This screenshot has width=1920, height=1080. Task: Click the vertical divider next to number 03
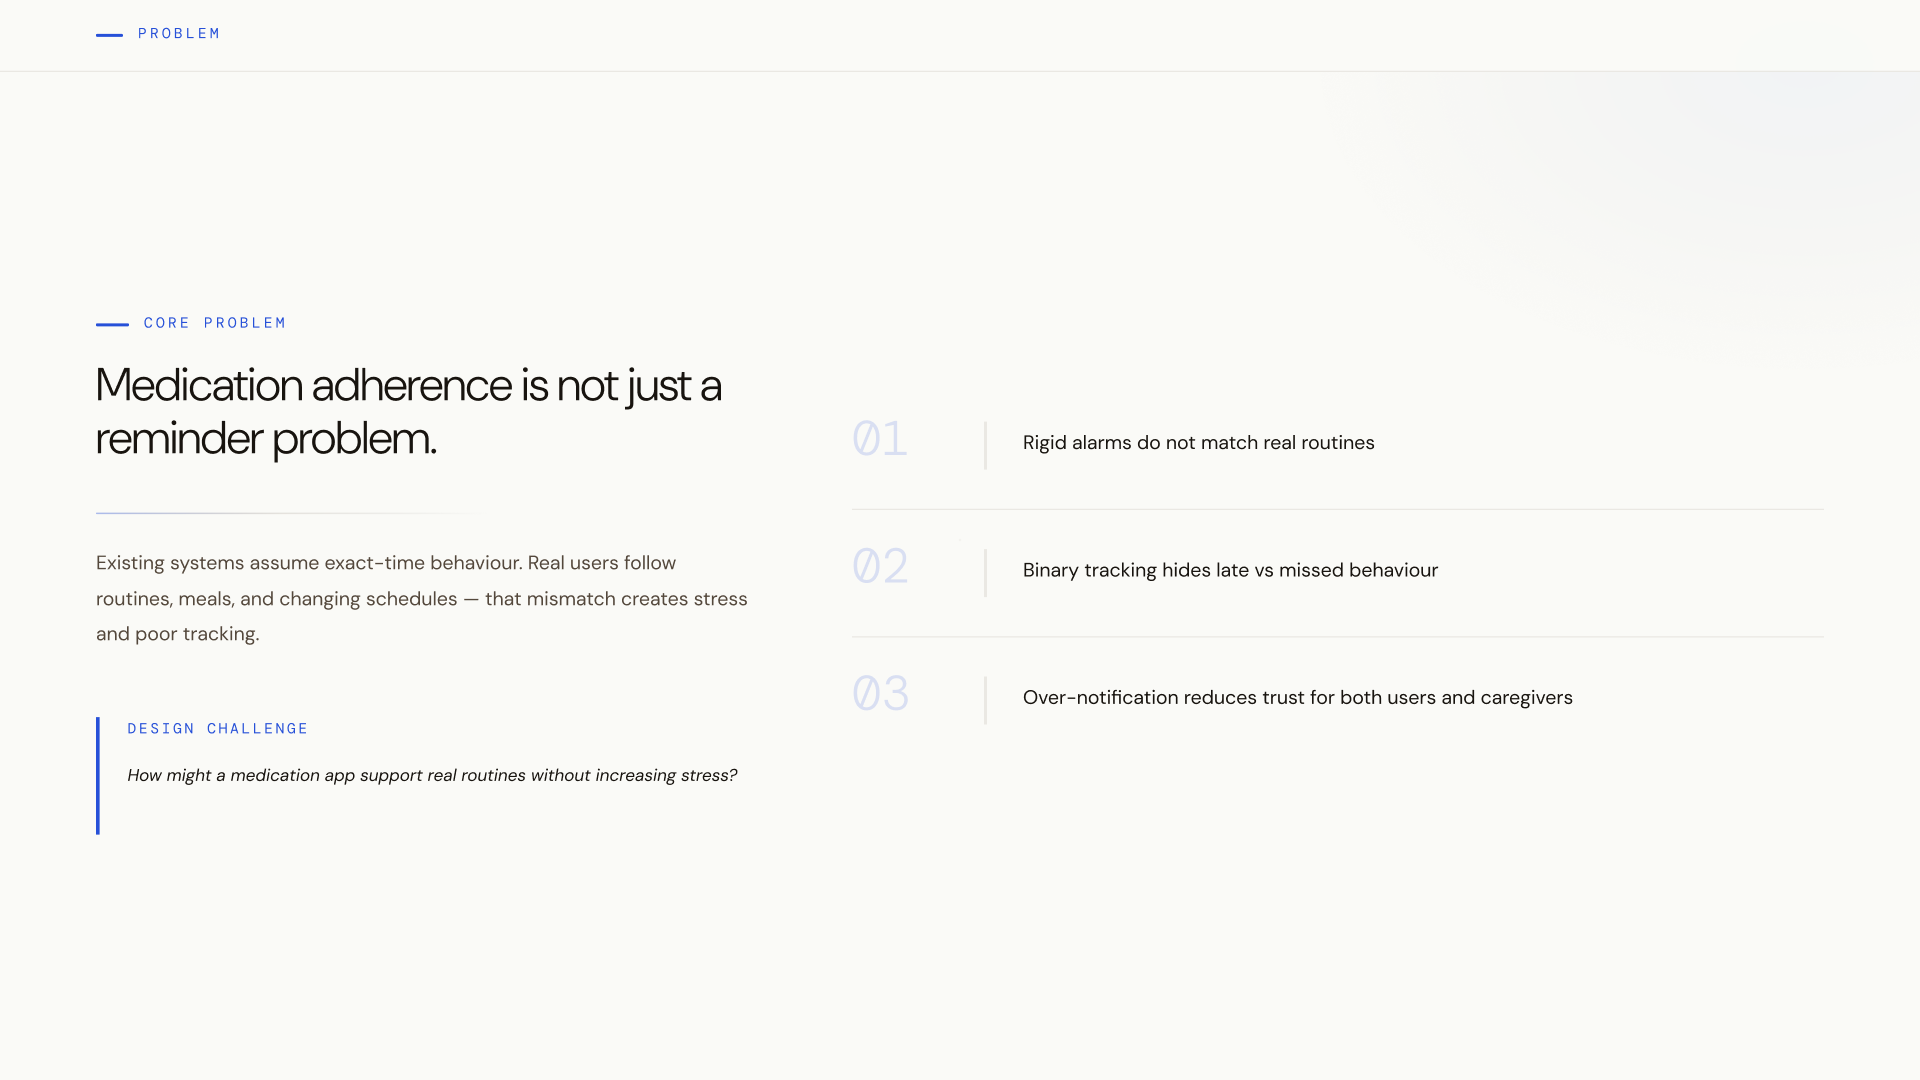click(x=985, y=700)
